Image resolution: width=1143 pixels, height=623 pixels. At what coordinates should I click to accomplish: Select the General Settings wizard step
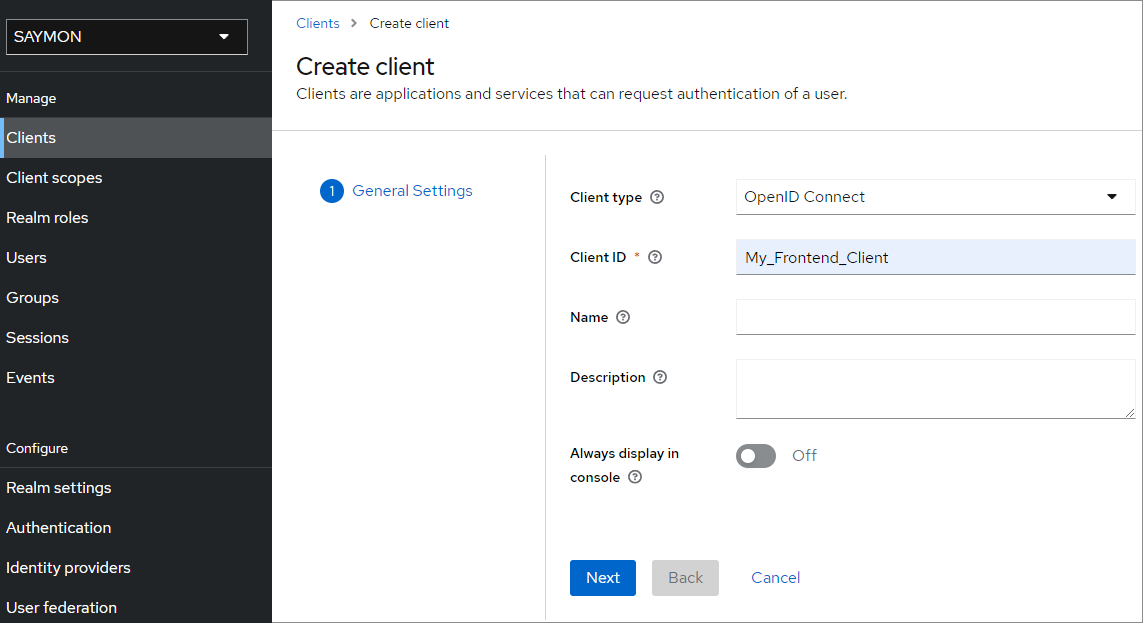(x=397, y=191)
